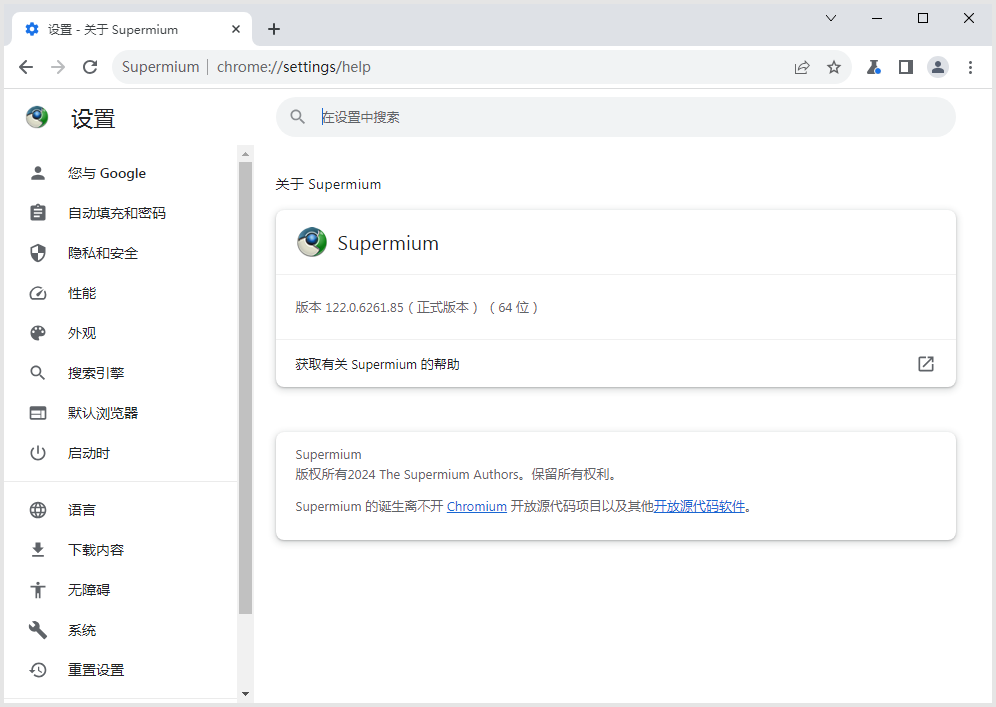Screen dimensions: 996x707
Task: Open 搜索引擎 settings section
Action: point(121,374)
